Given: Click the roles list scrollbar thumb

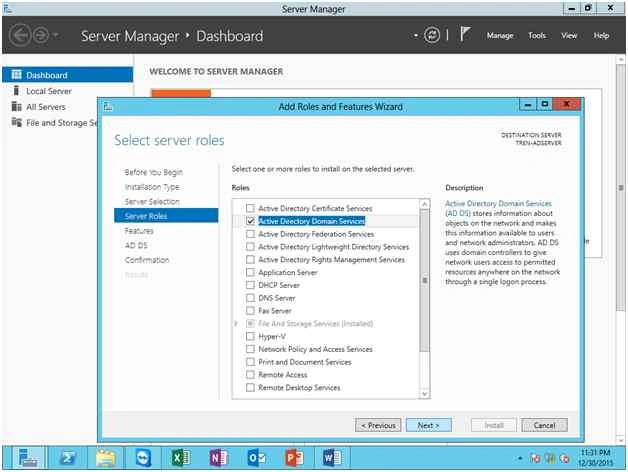Looking at the screenshot, I should [x=425, y=280].
